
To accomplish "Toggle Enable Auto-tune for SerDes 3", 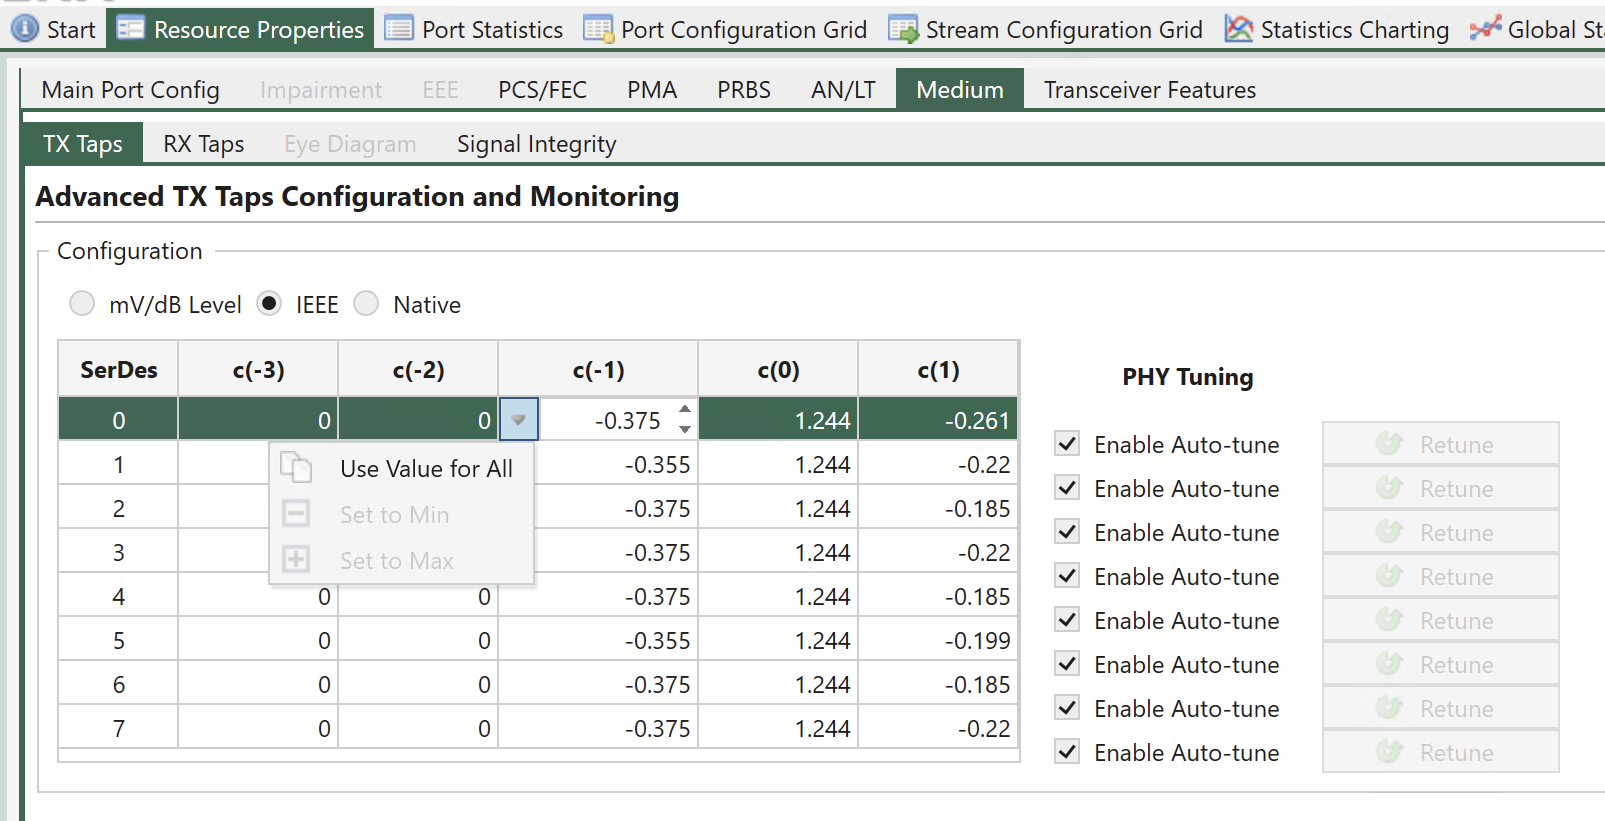I will pyautogui.click(x=1067, y=575).
